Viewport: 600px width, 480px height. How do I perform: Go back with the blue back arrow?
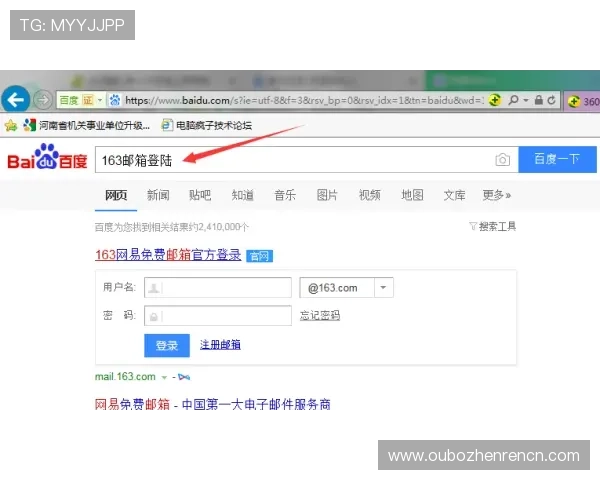point(15,100)
